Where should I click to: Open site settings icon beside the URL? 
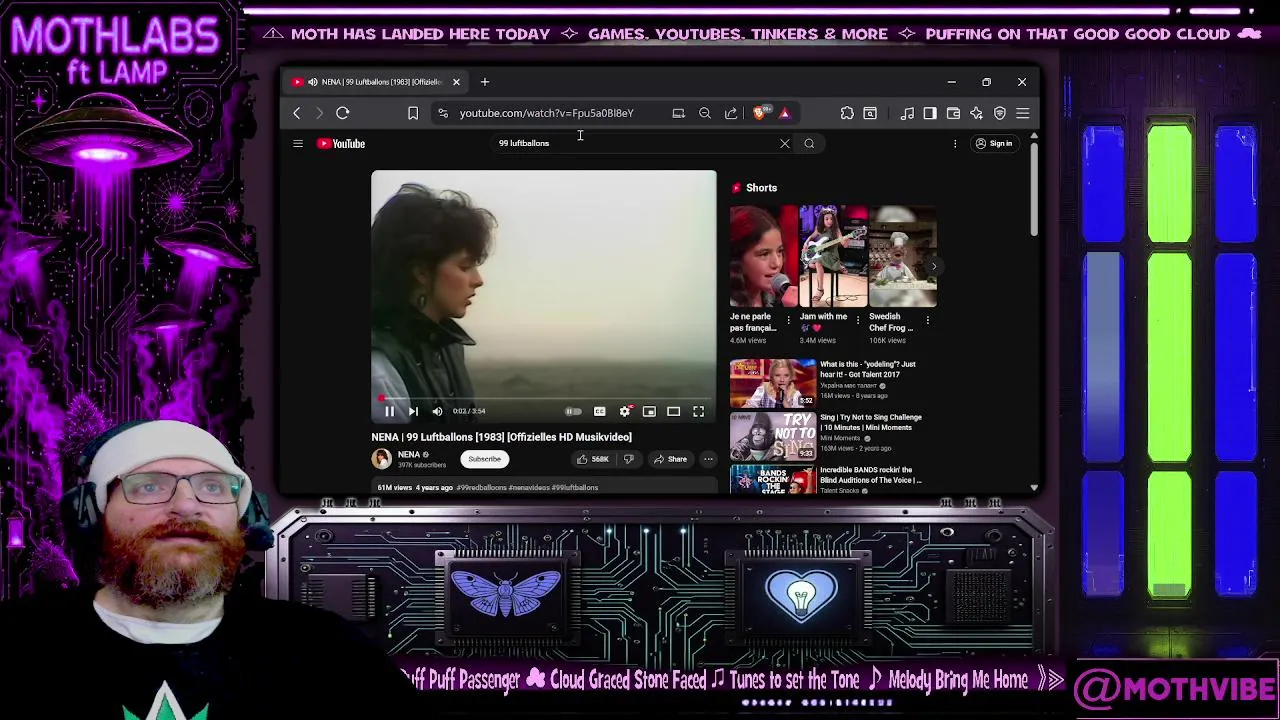click(x=443, y=113)
